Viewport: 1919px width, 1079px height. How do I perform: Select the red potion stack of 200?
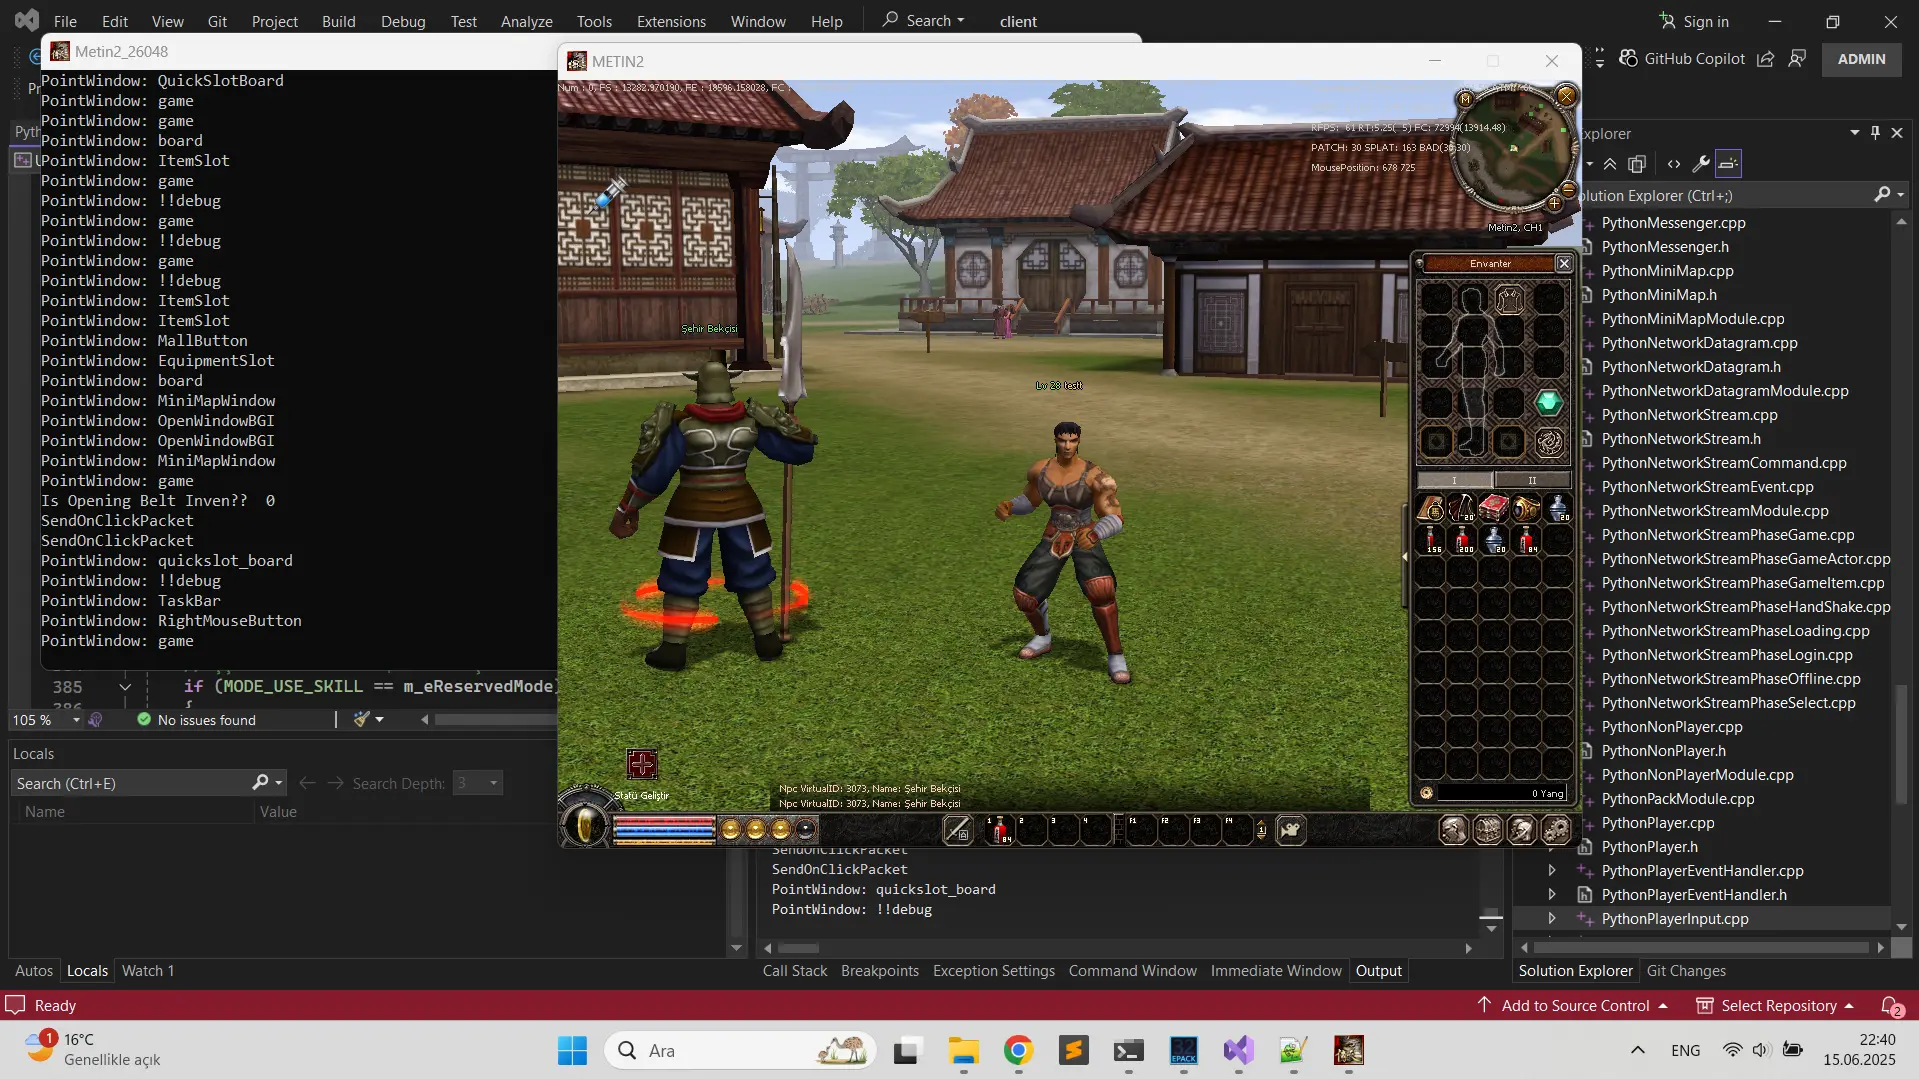pos(1462,540)
